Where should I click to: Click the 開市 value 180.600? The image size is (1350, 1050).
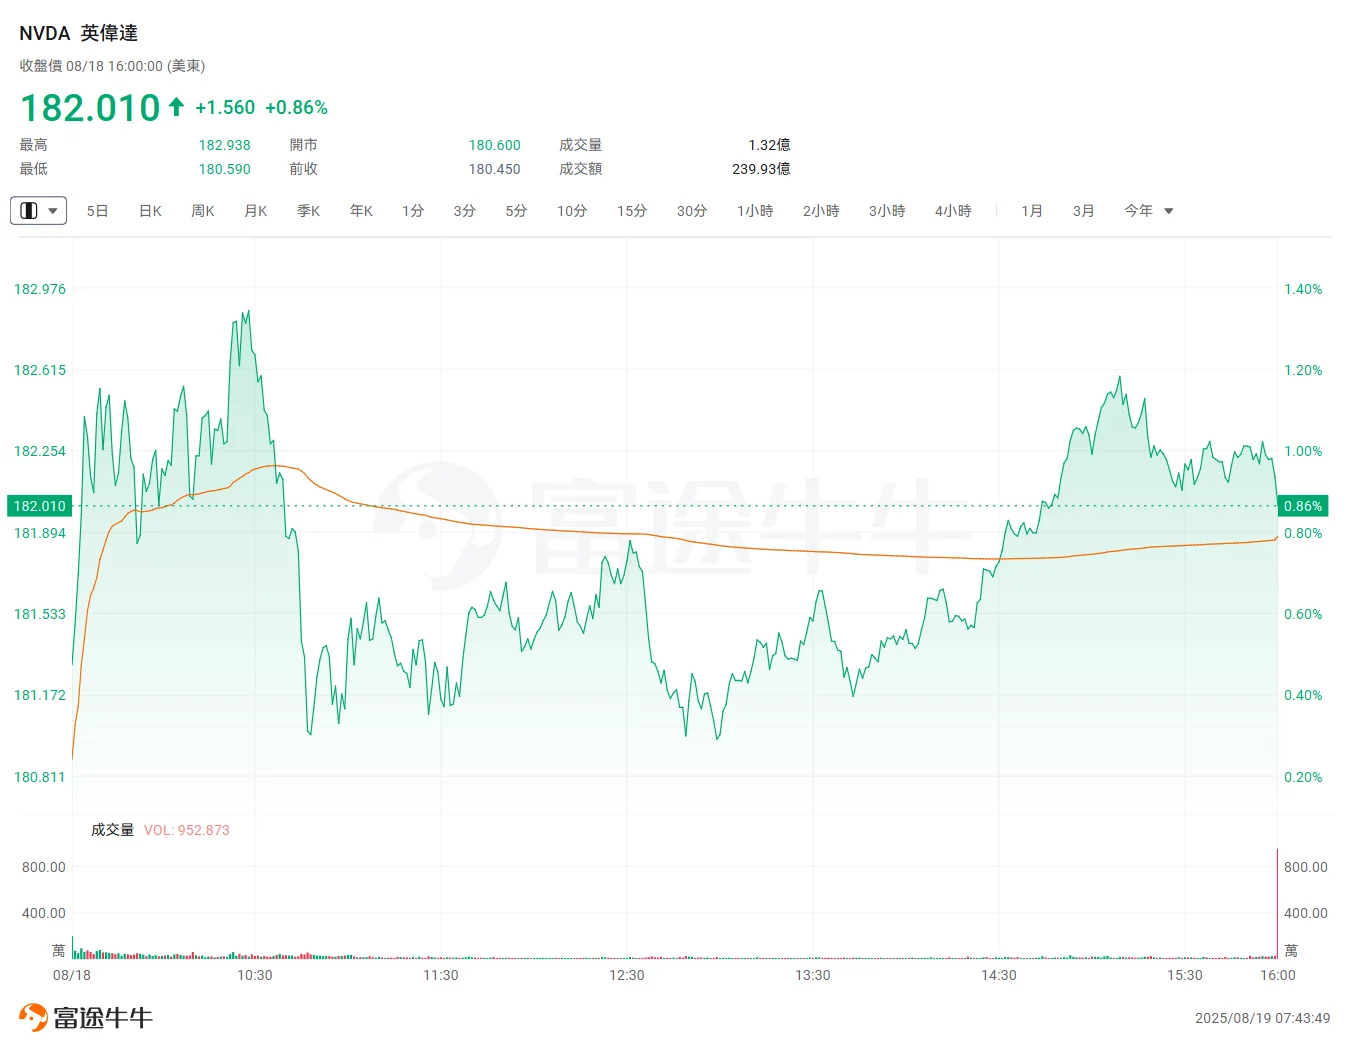click(495, 145)
